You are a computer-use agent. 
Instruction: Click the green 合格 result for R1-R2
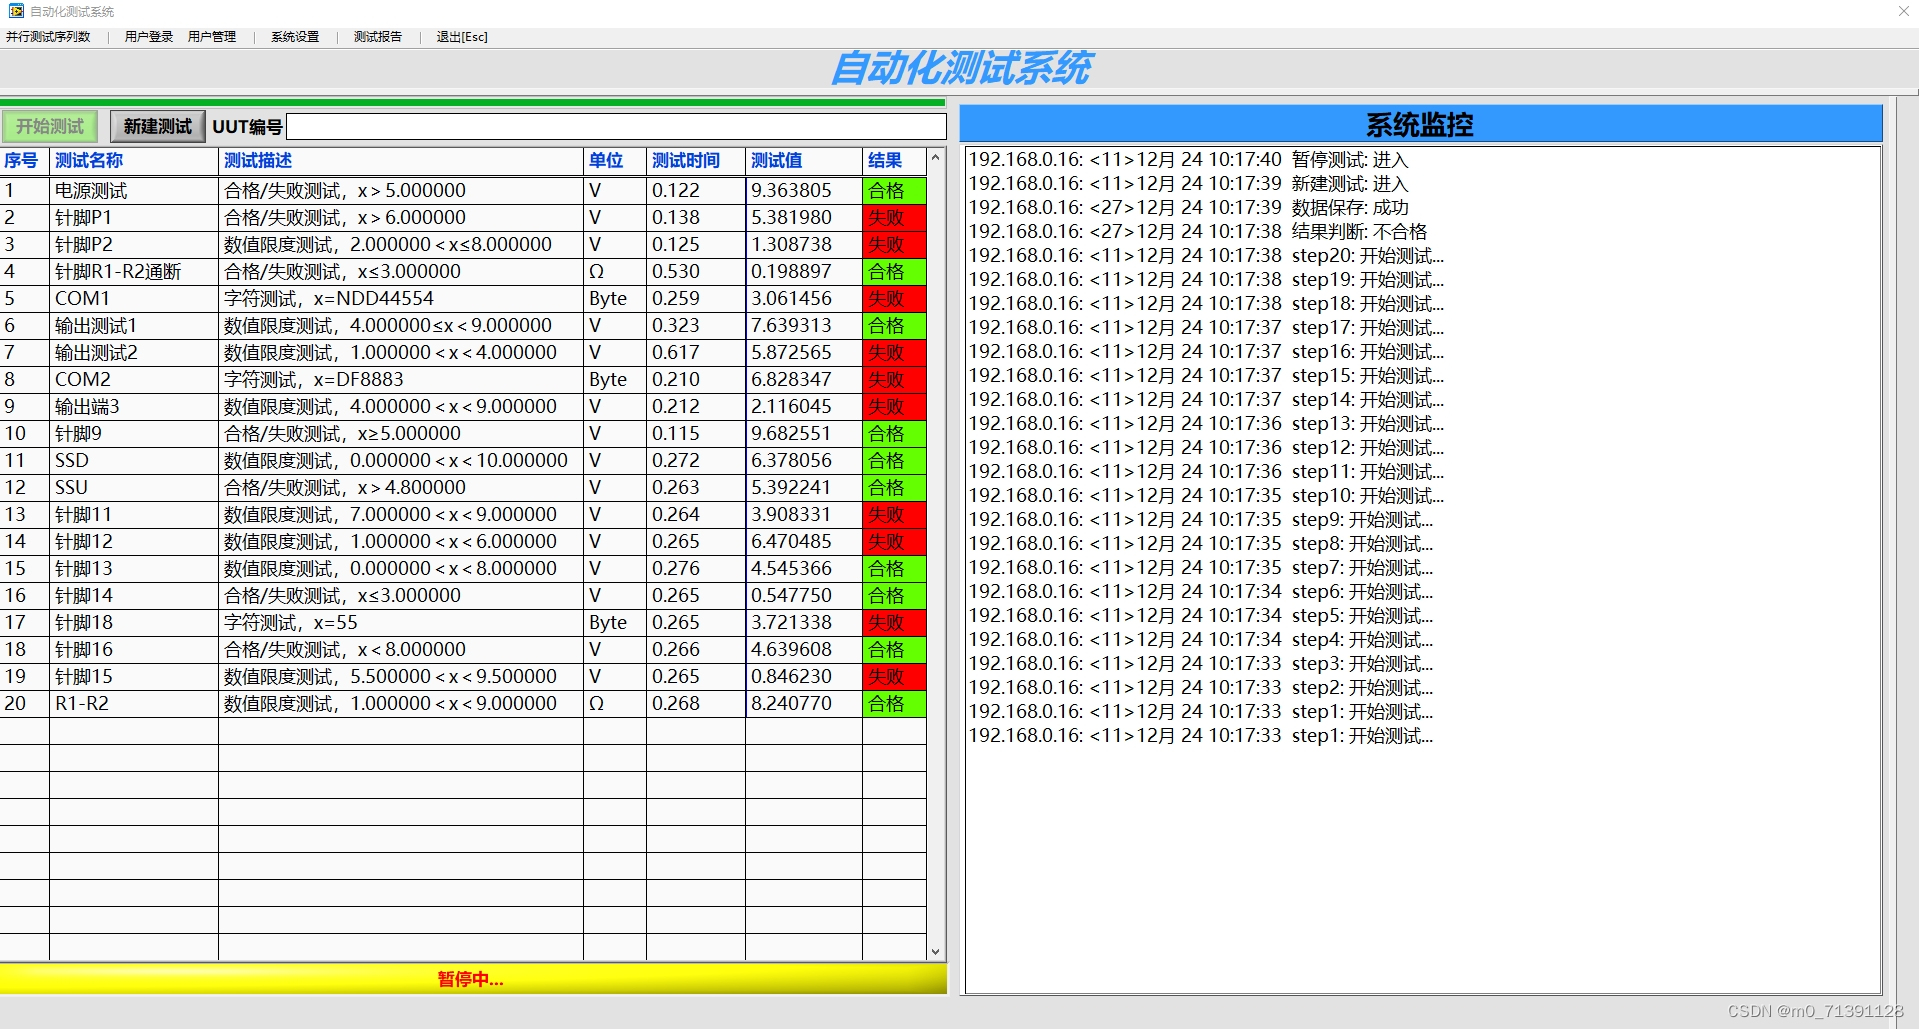[x=894, y=704]
